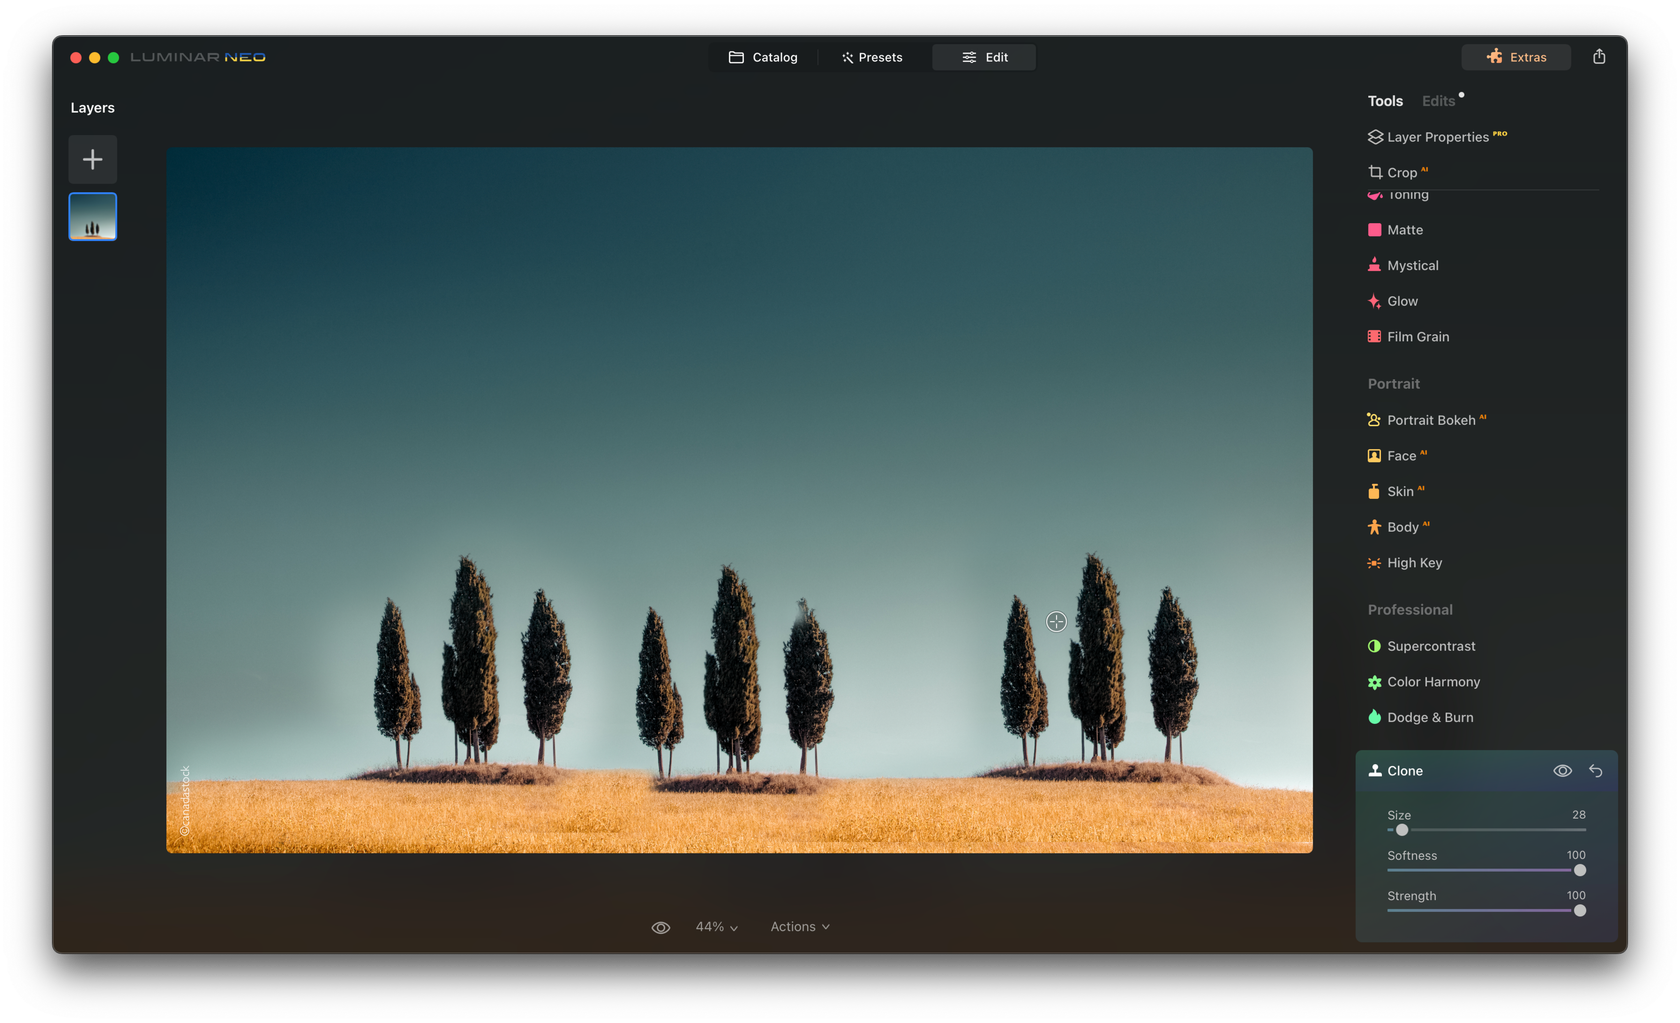Click the Extras button
The height and width of the screenshot is (1023, 1680).
click(x=1516, y=57)
